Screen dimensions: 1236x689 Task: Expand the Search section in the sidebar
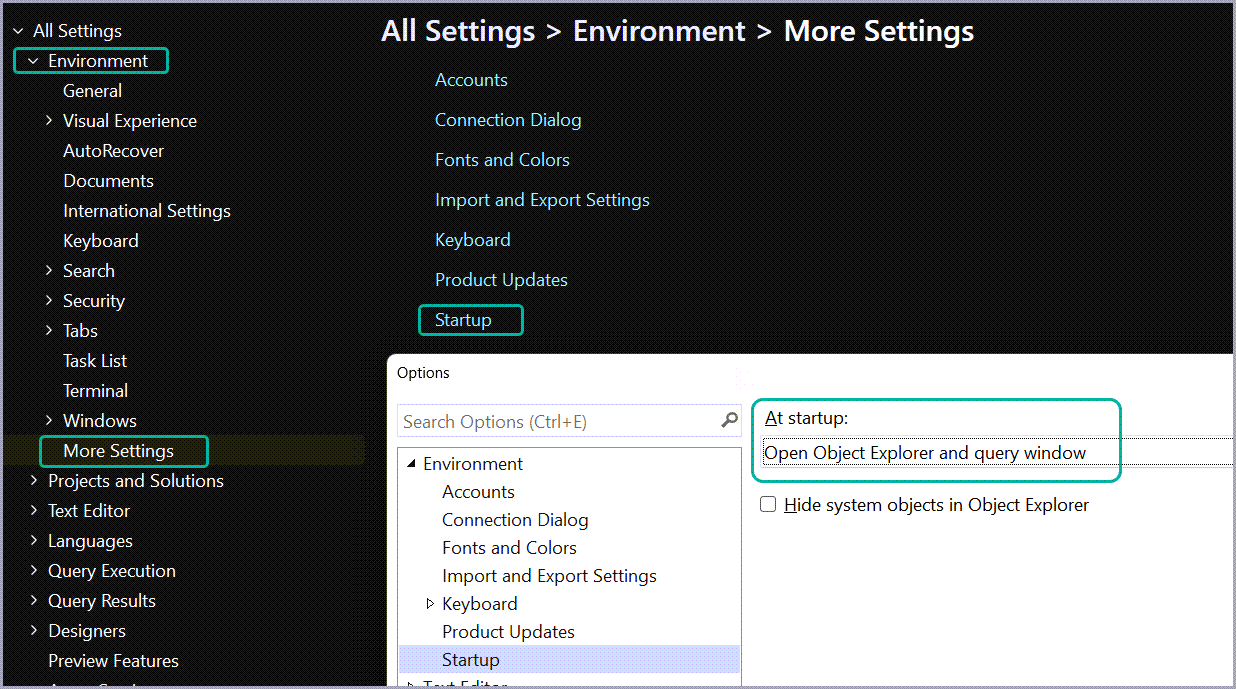click(49, 270)
